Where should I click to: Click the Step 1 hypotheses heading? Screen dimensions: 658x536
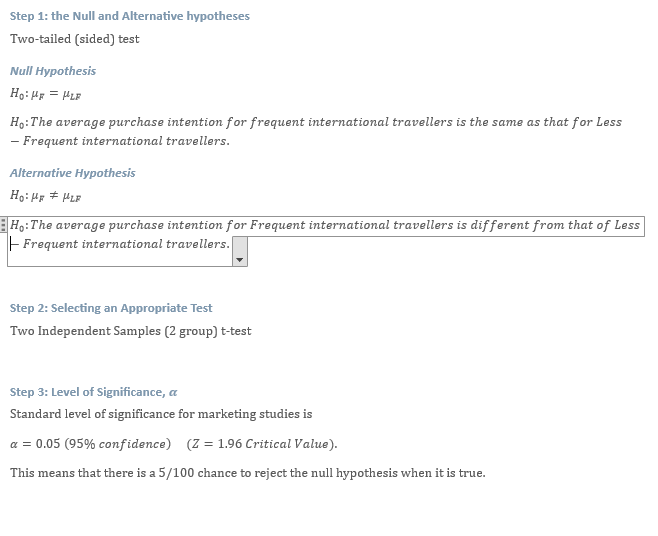pos(130,16)
